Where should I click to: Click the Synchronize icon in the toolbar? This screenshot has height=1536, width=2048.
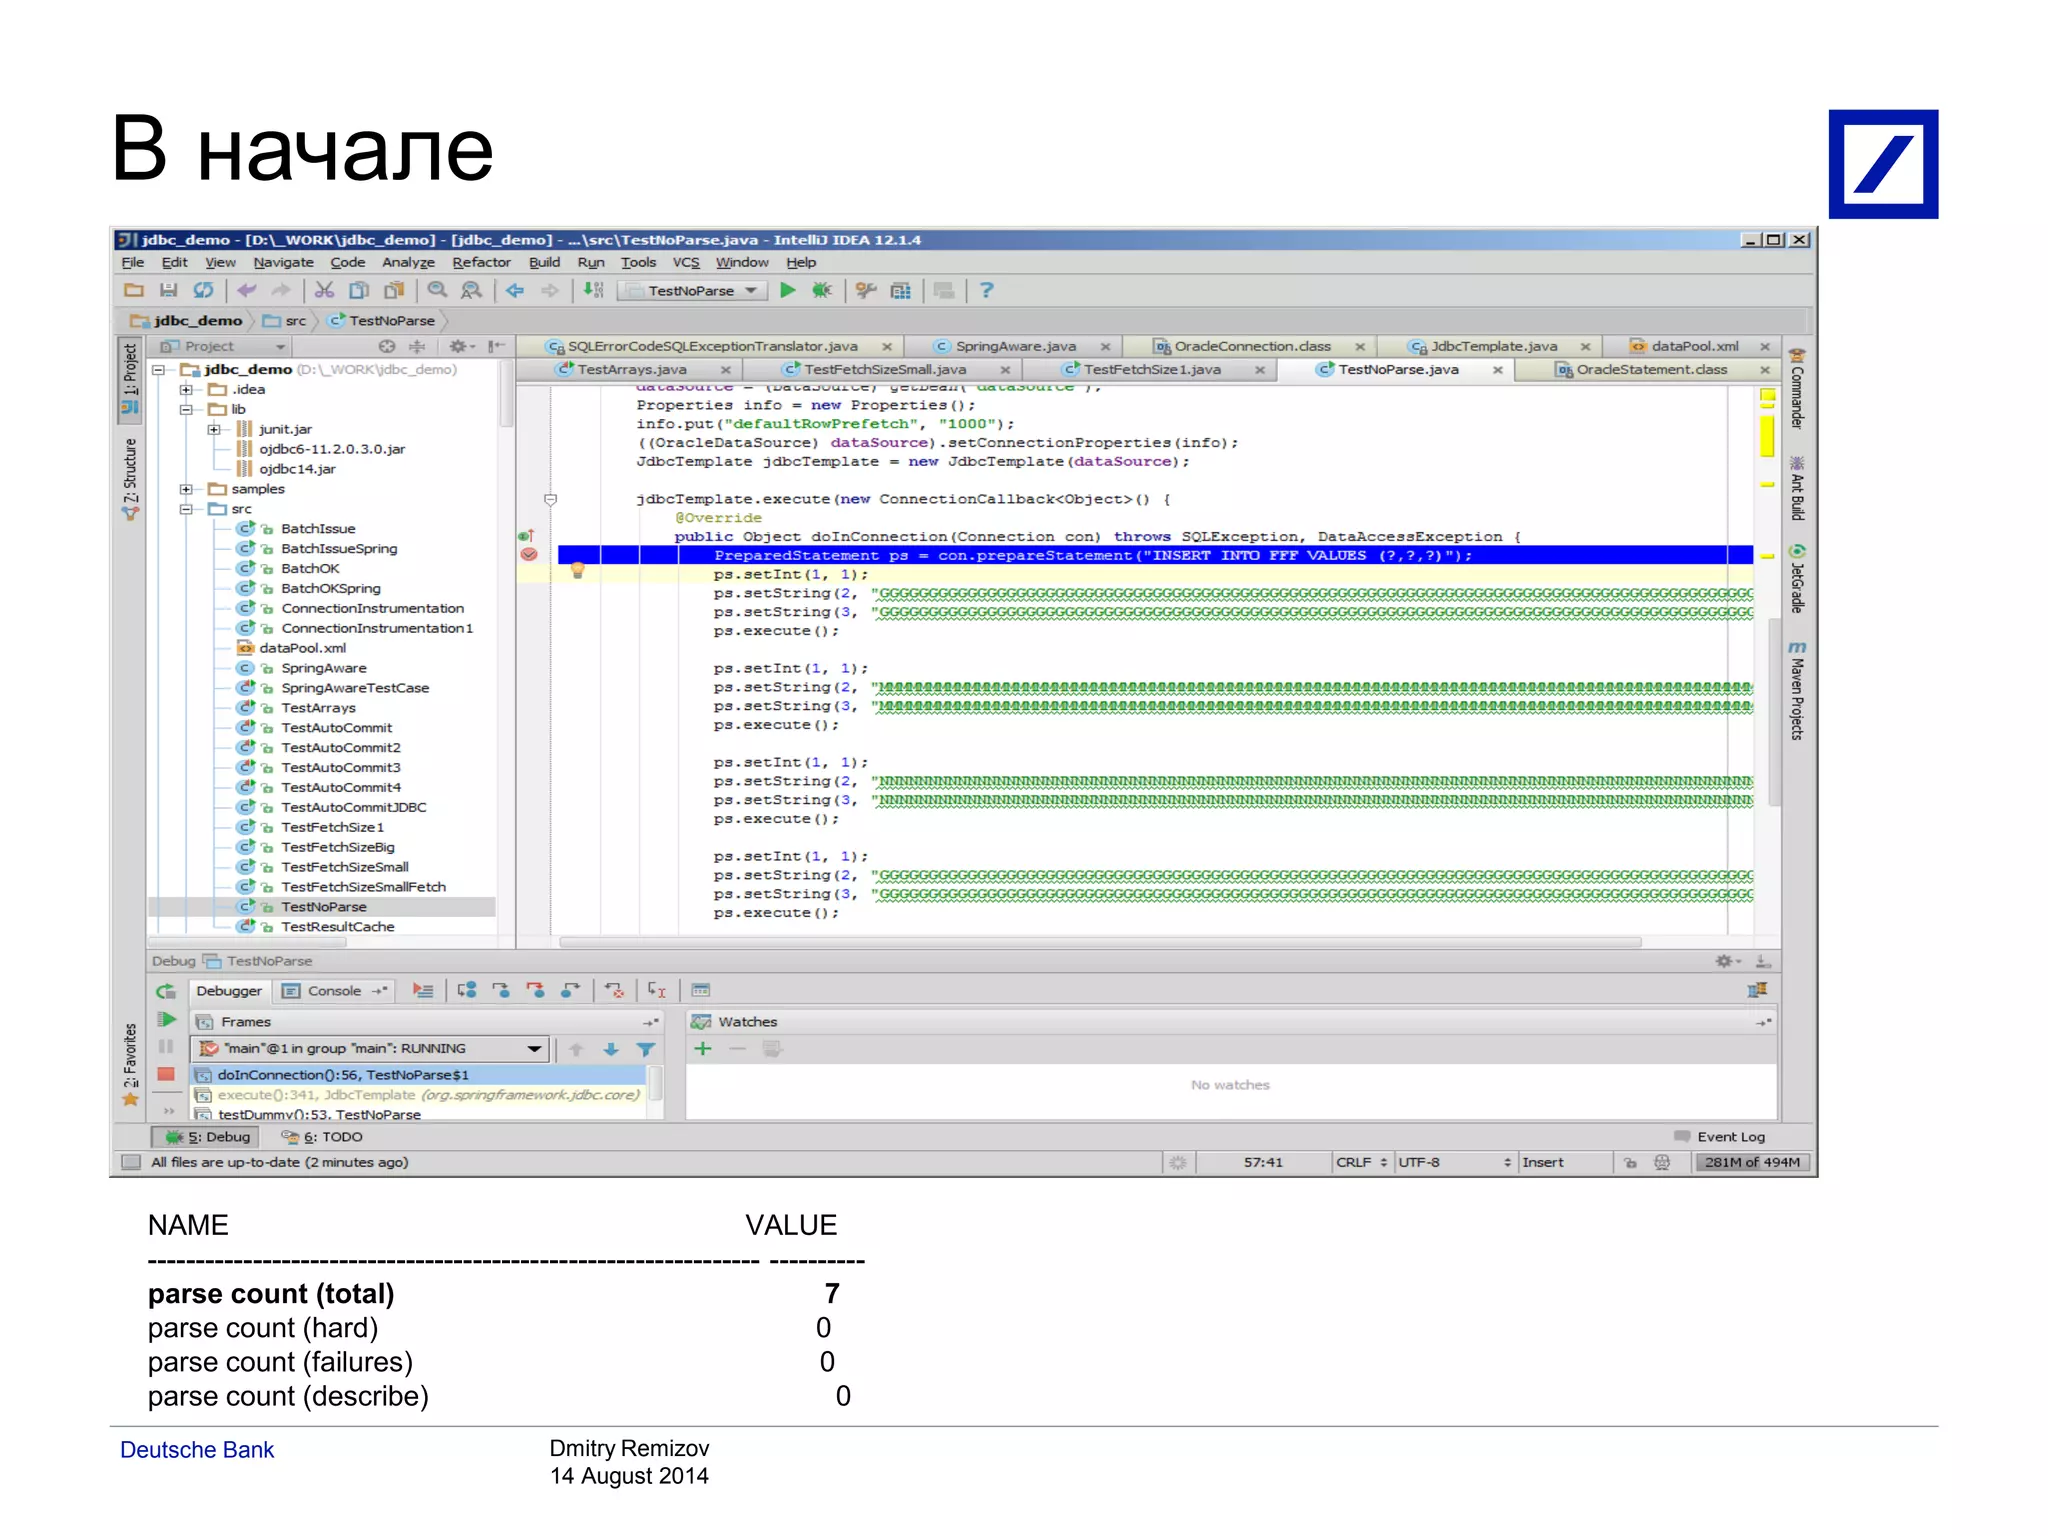pos(203,290)
